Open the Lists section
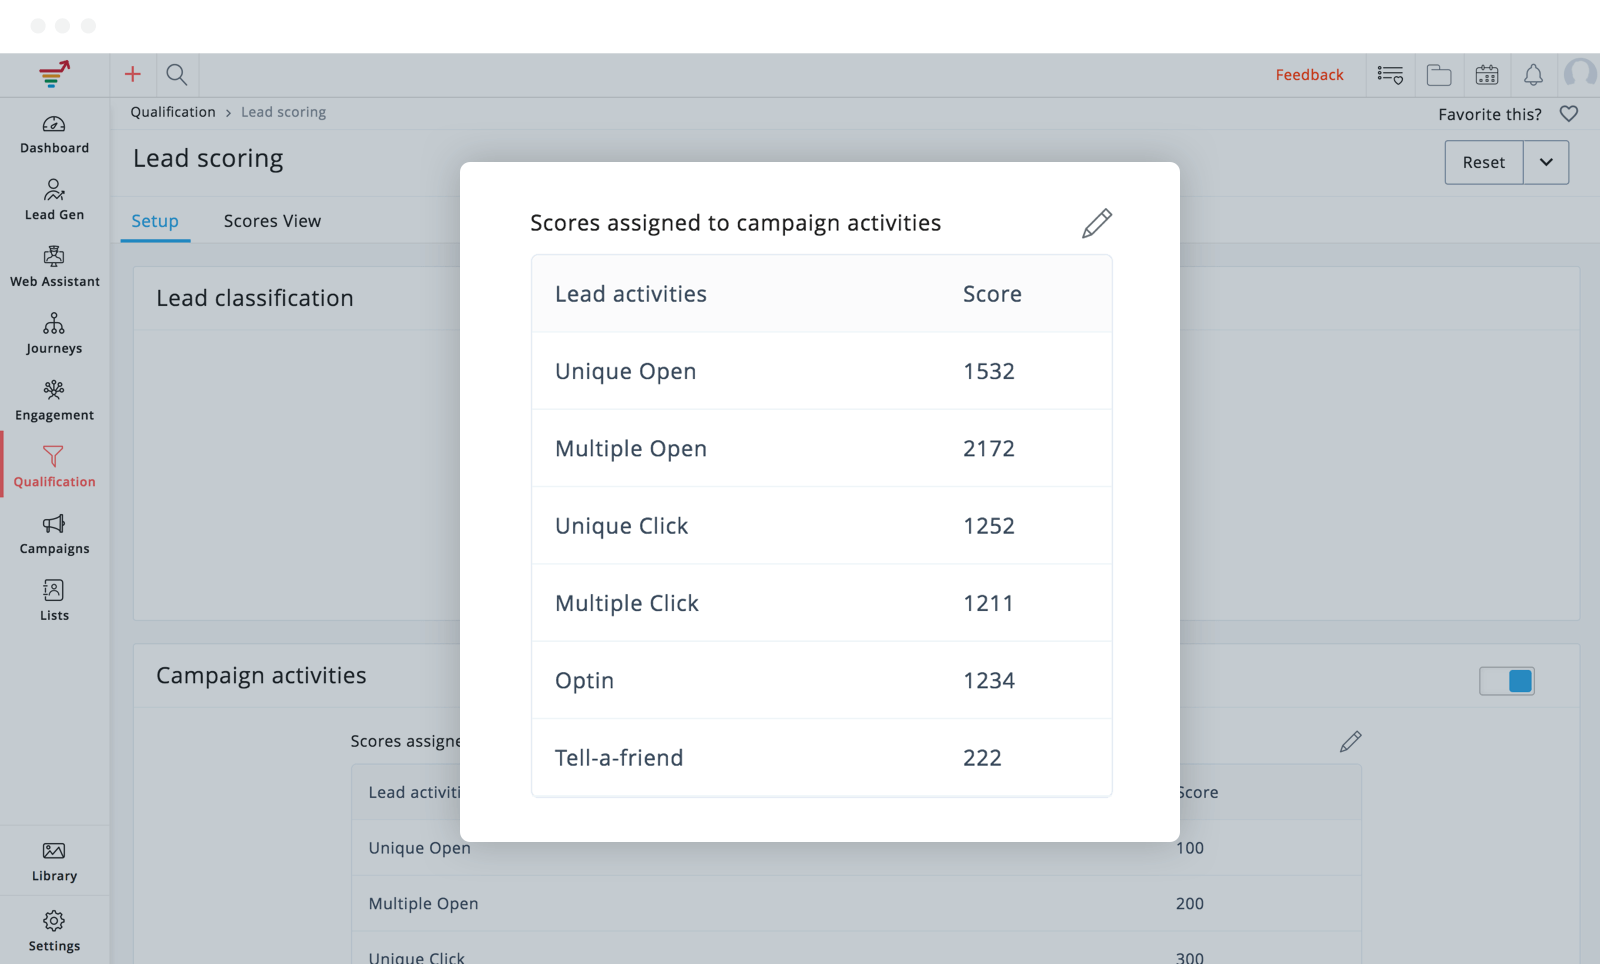This screenshot has width=1600, height=964. coord(54,600)
